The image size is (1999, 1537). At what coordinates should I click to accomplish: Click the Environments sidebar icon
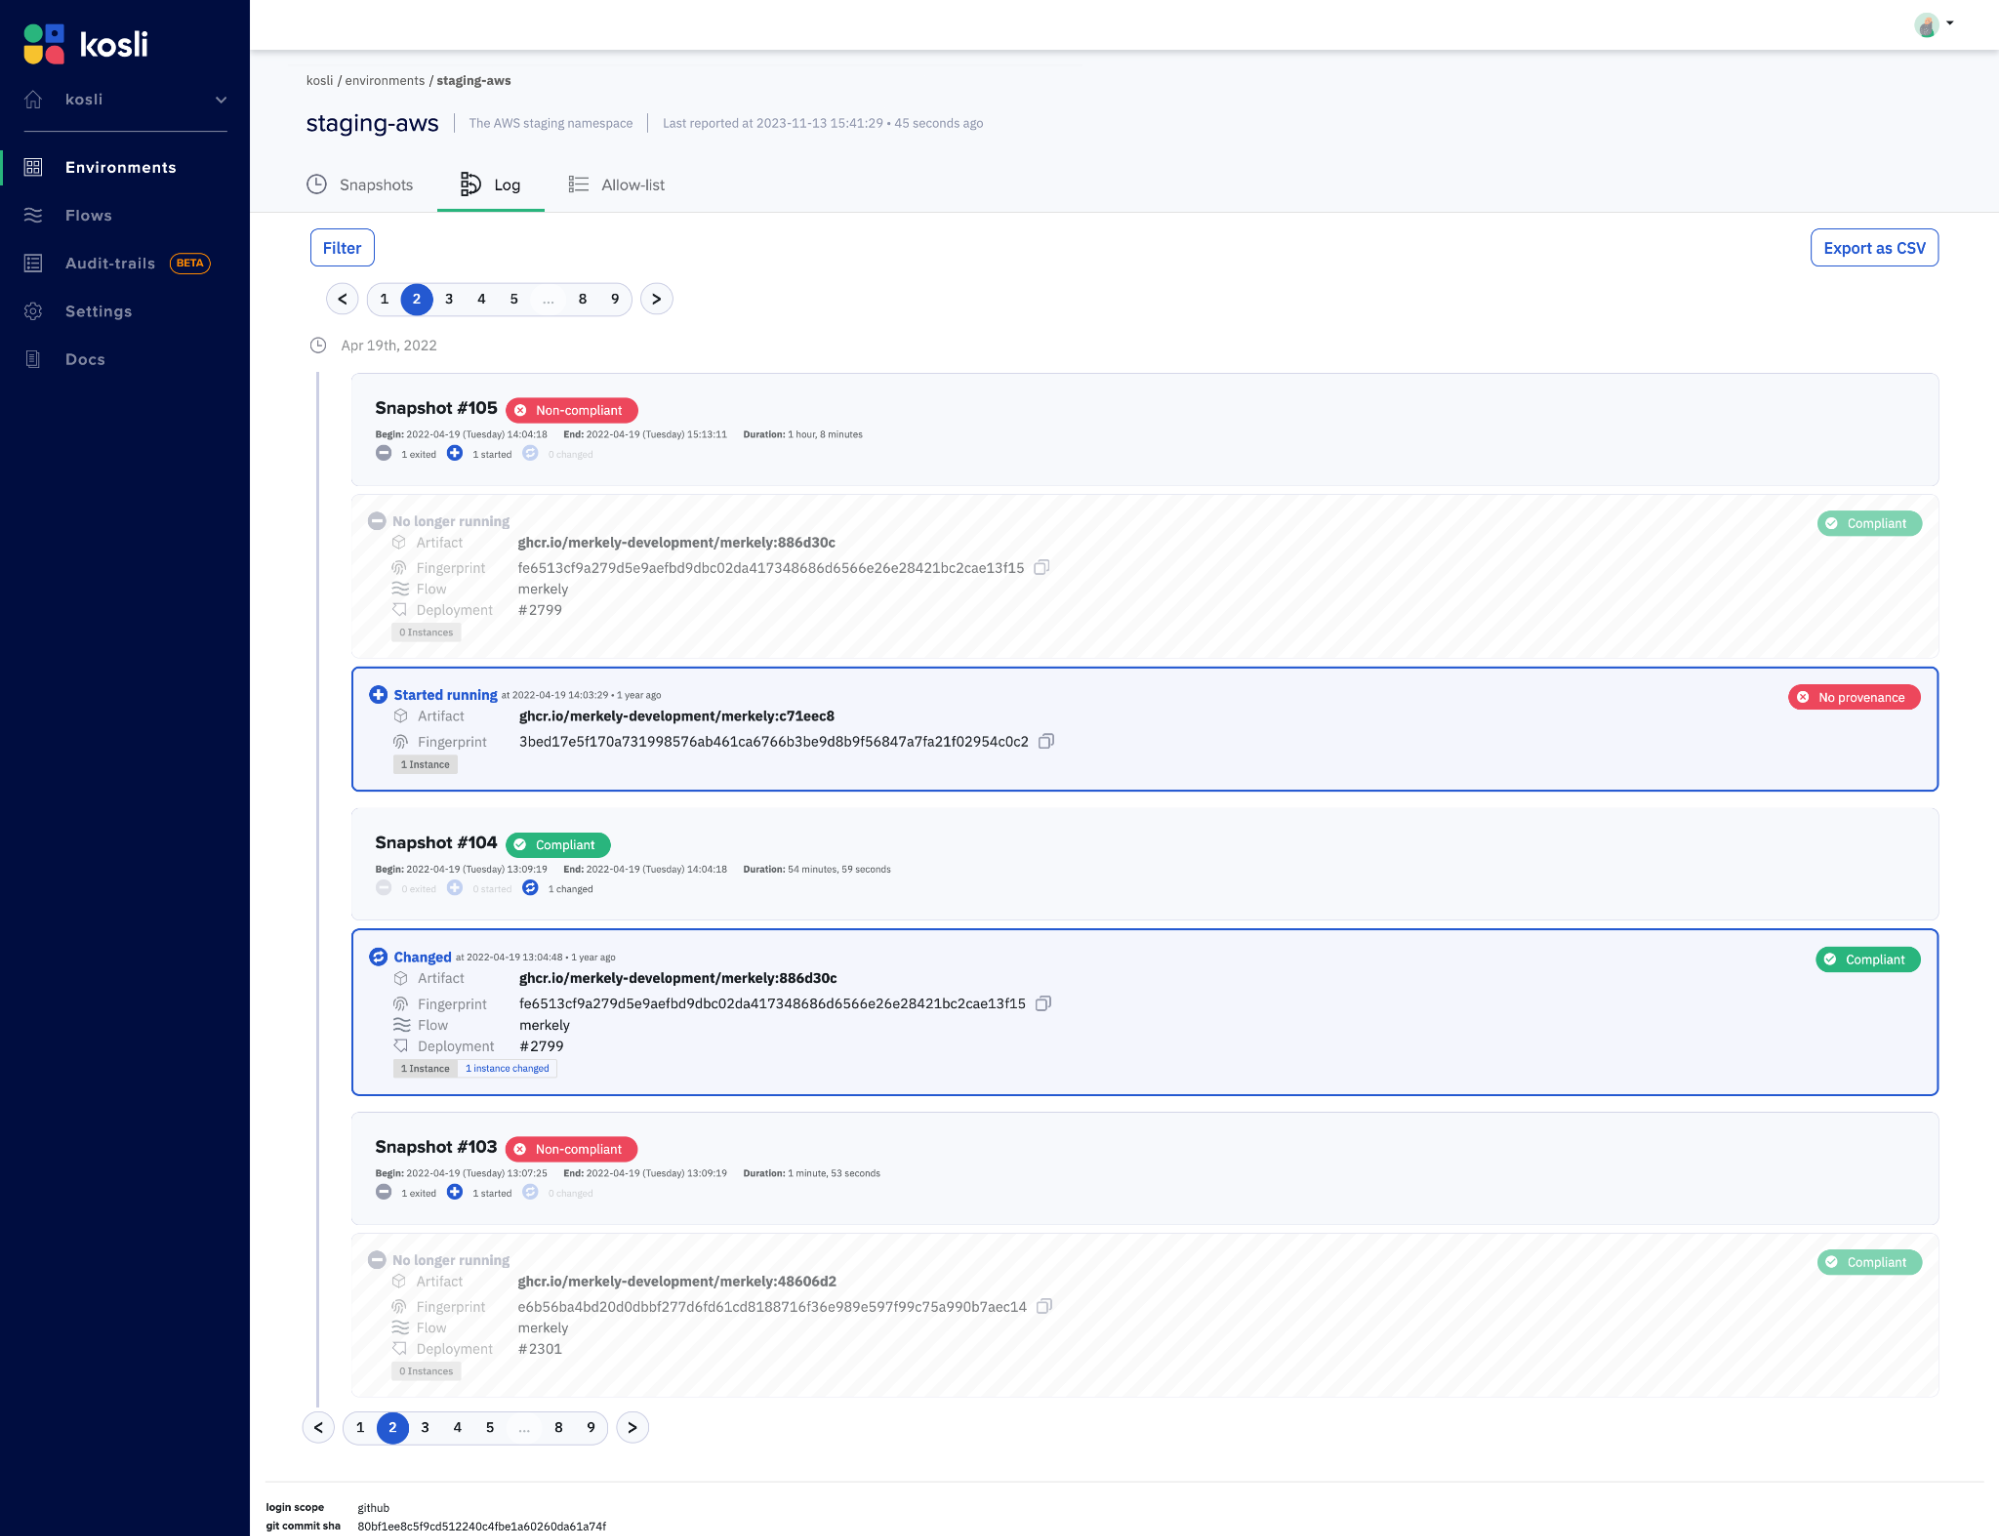coord(34,166)
